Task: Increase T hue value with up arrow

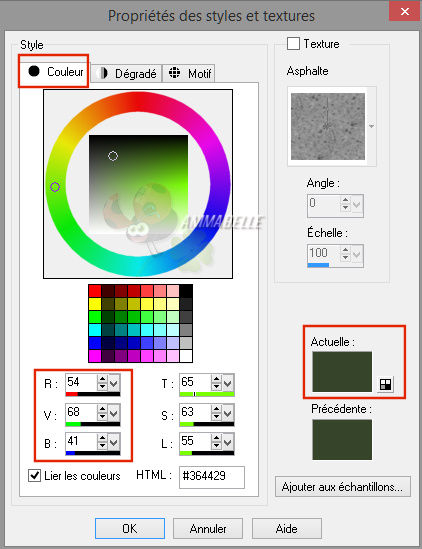Action: tap(216, 380)
